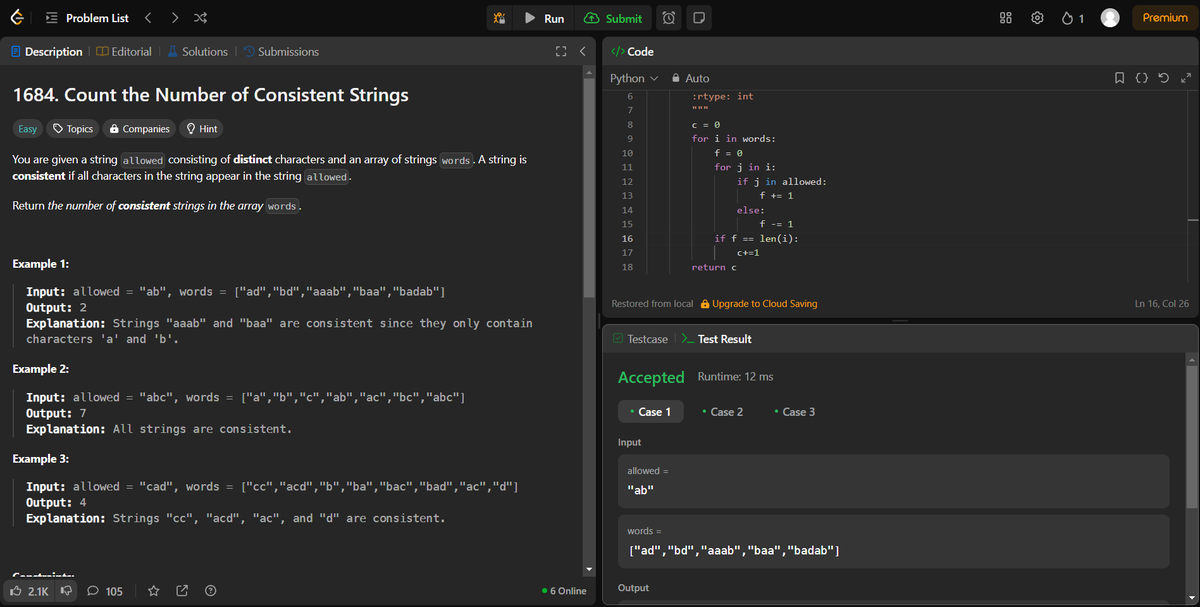The height and width of the screenshot is (607, 1200).
Task: Switch to the Editorial tab
Action: 124,51
